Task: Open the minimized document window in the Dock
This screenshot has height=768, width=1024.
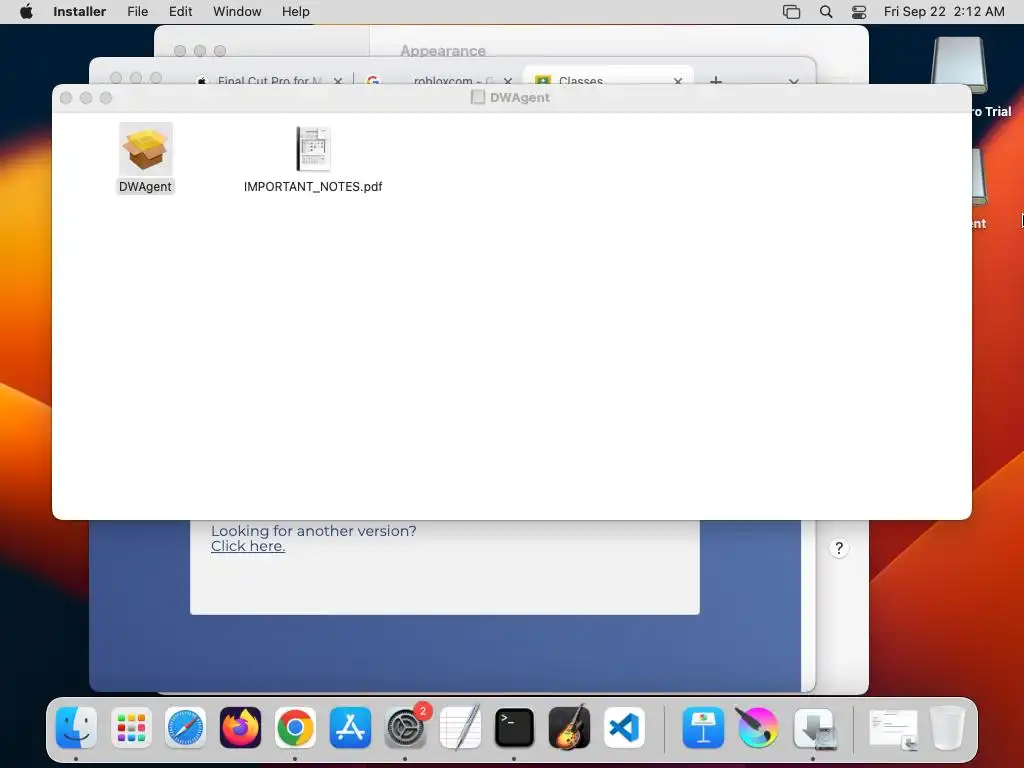Action: 893,729
